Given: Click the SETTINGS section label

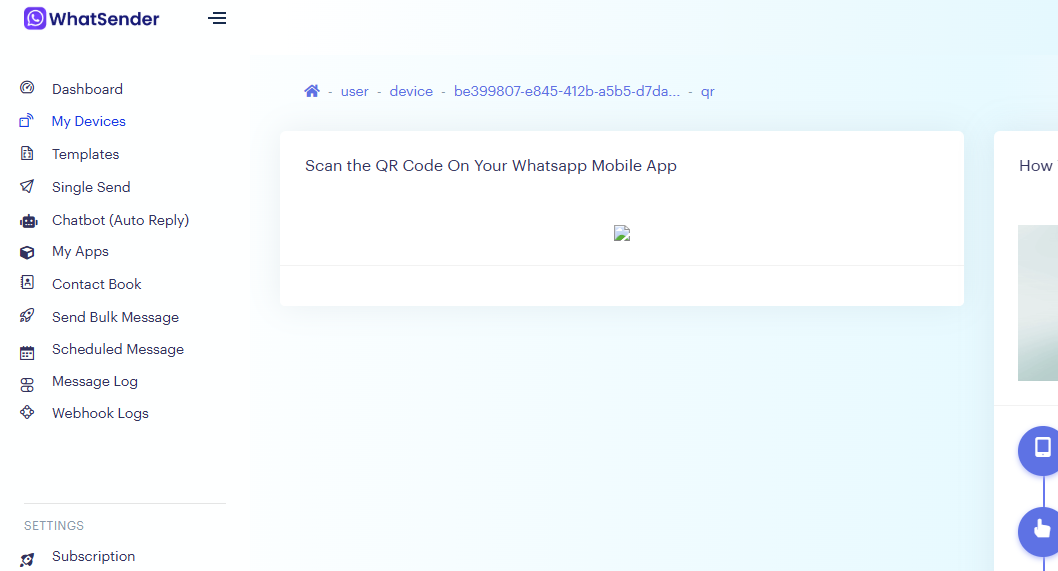Looking at the screenshot, I should pyautogui.click(x=54, y=526).
